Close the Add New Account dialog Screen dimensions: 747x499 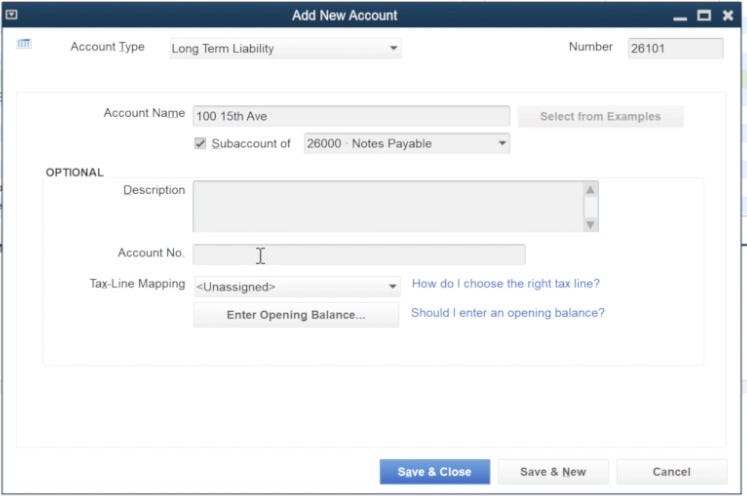point(727,16)
